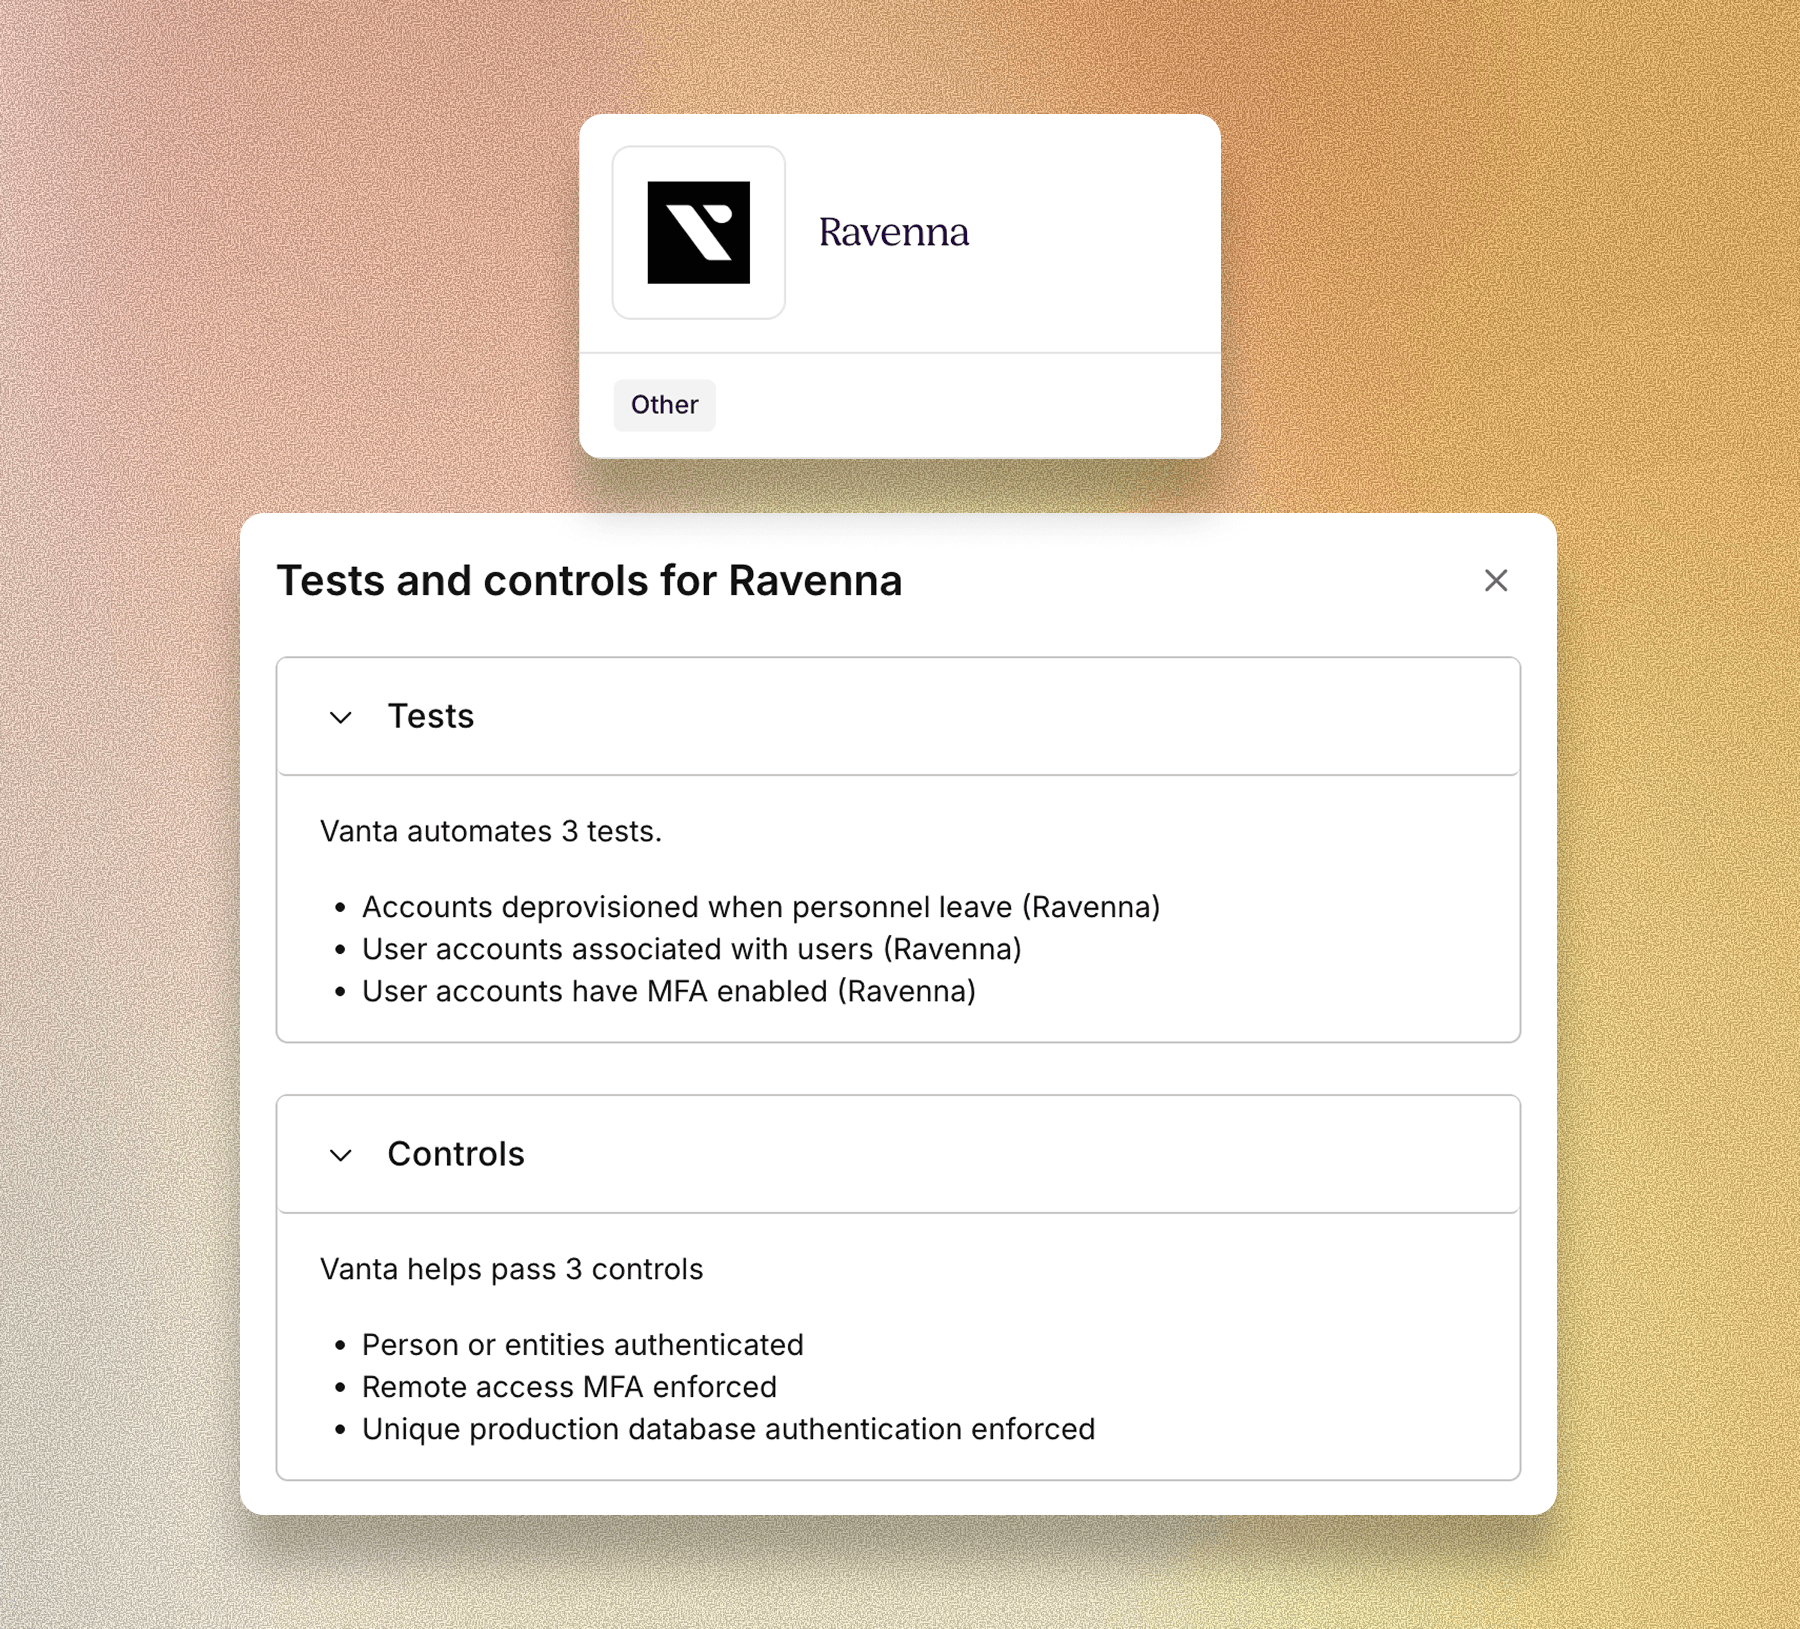Collapse the Controls section chevron
1800x1629 pixels.
[x=341, y=1155]
